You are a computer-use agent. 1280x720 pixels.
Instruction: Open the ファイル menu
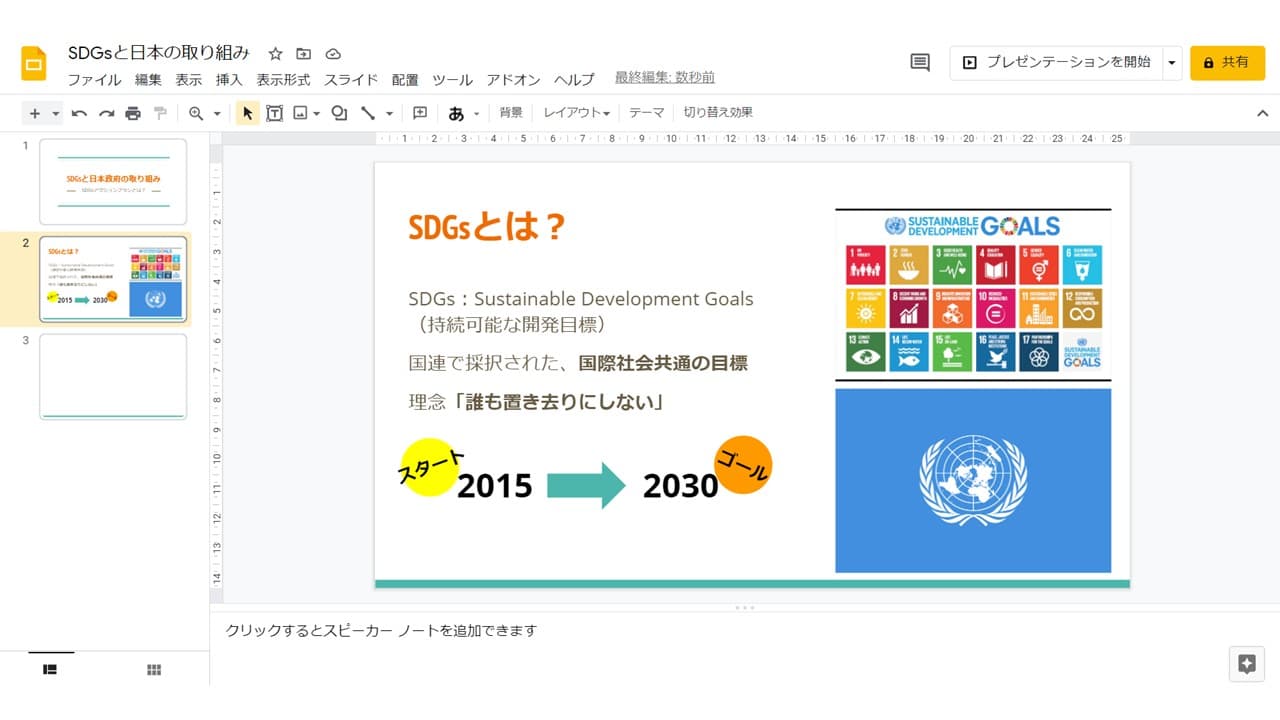pyautogui.click(x=94, y=80)
